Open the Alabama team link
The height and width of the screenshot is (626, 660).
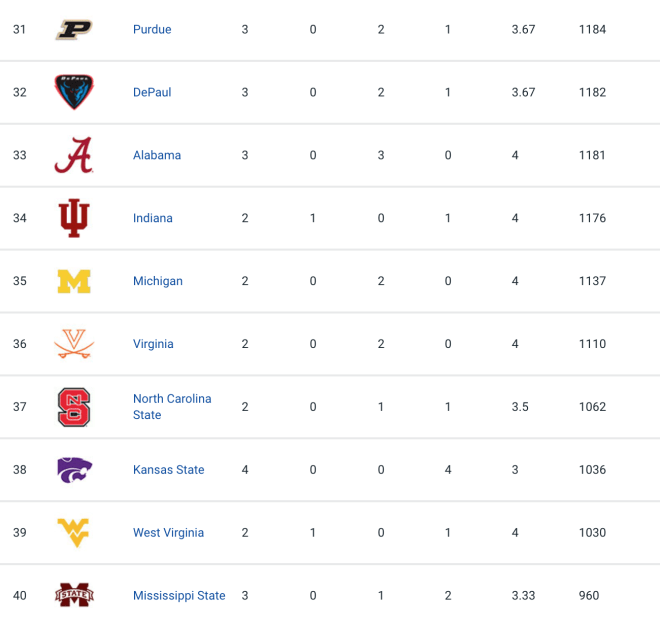(157, 155)
